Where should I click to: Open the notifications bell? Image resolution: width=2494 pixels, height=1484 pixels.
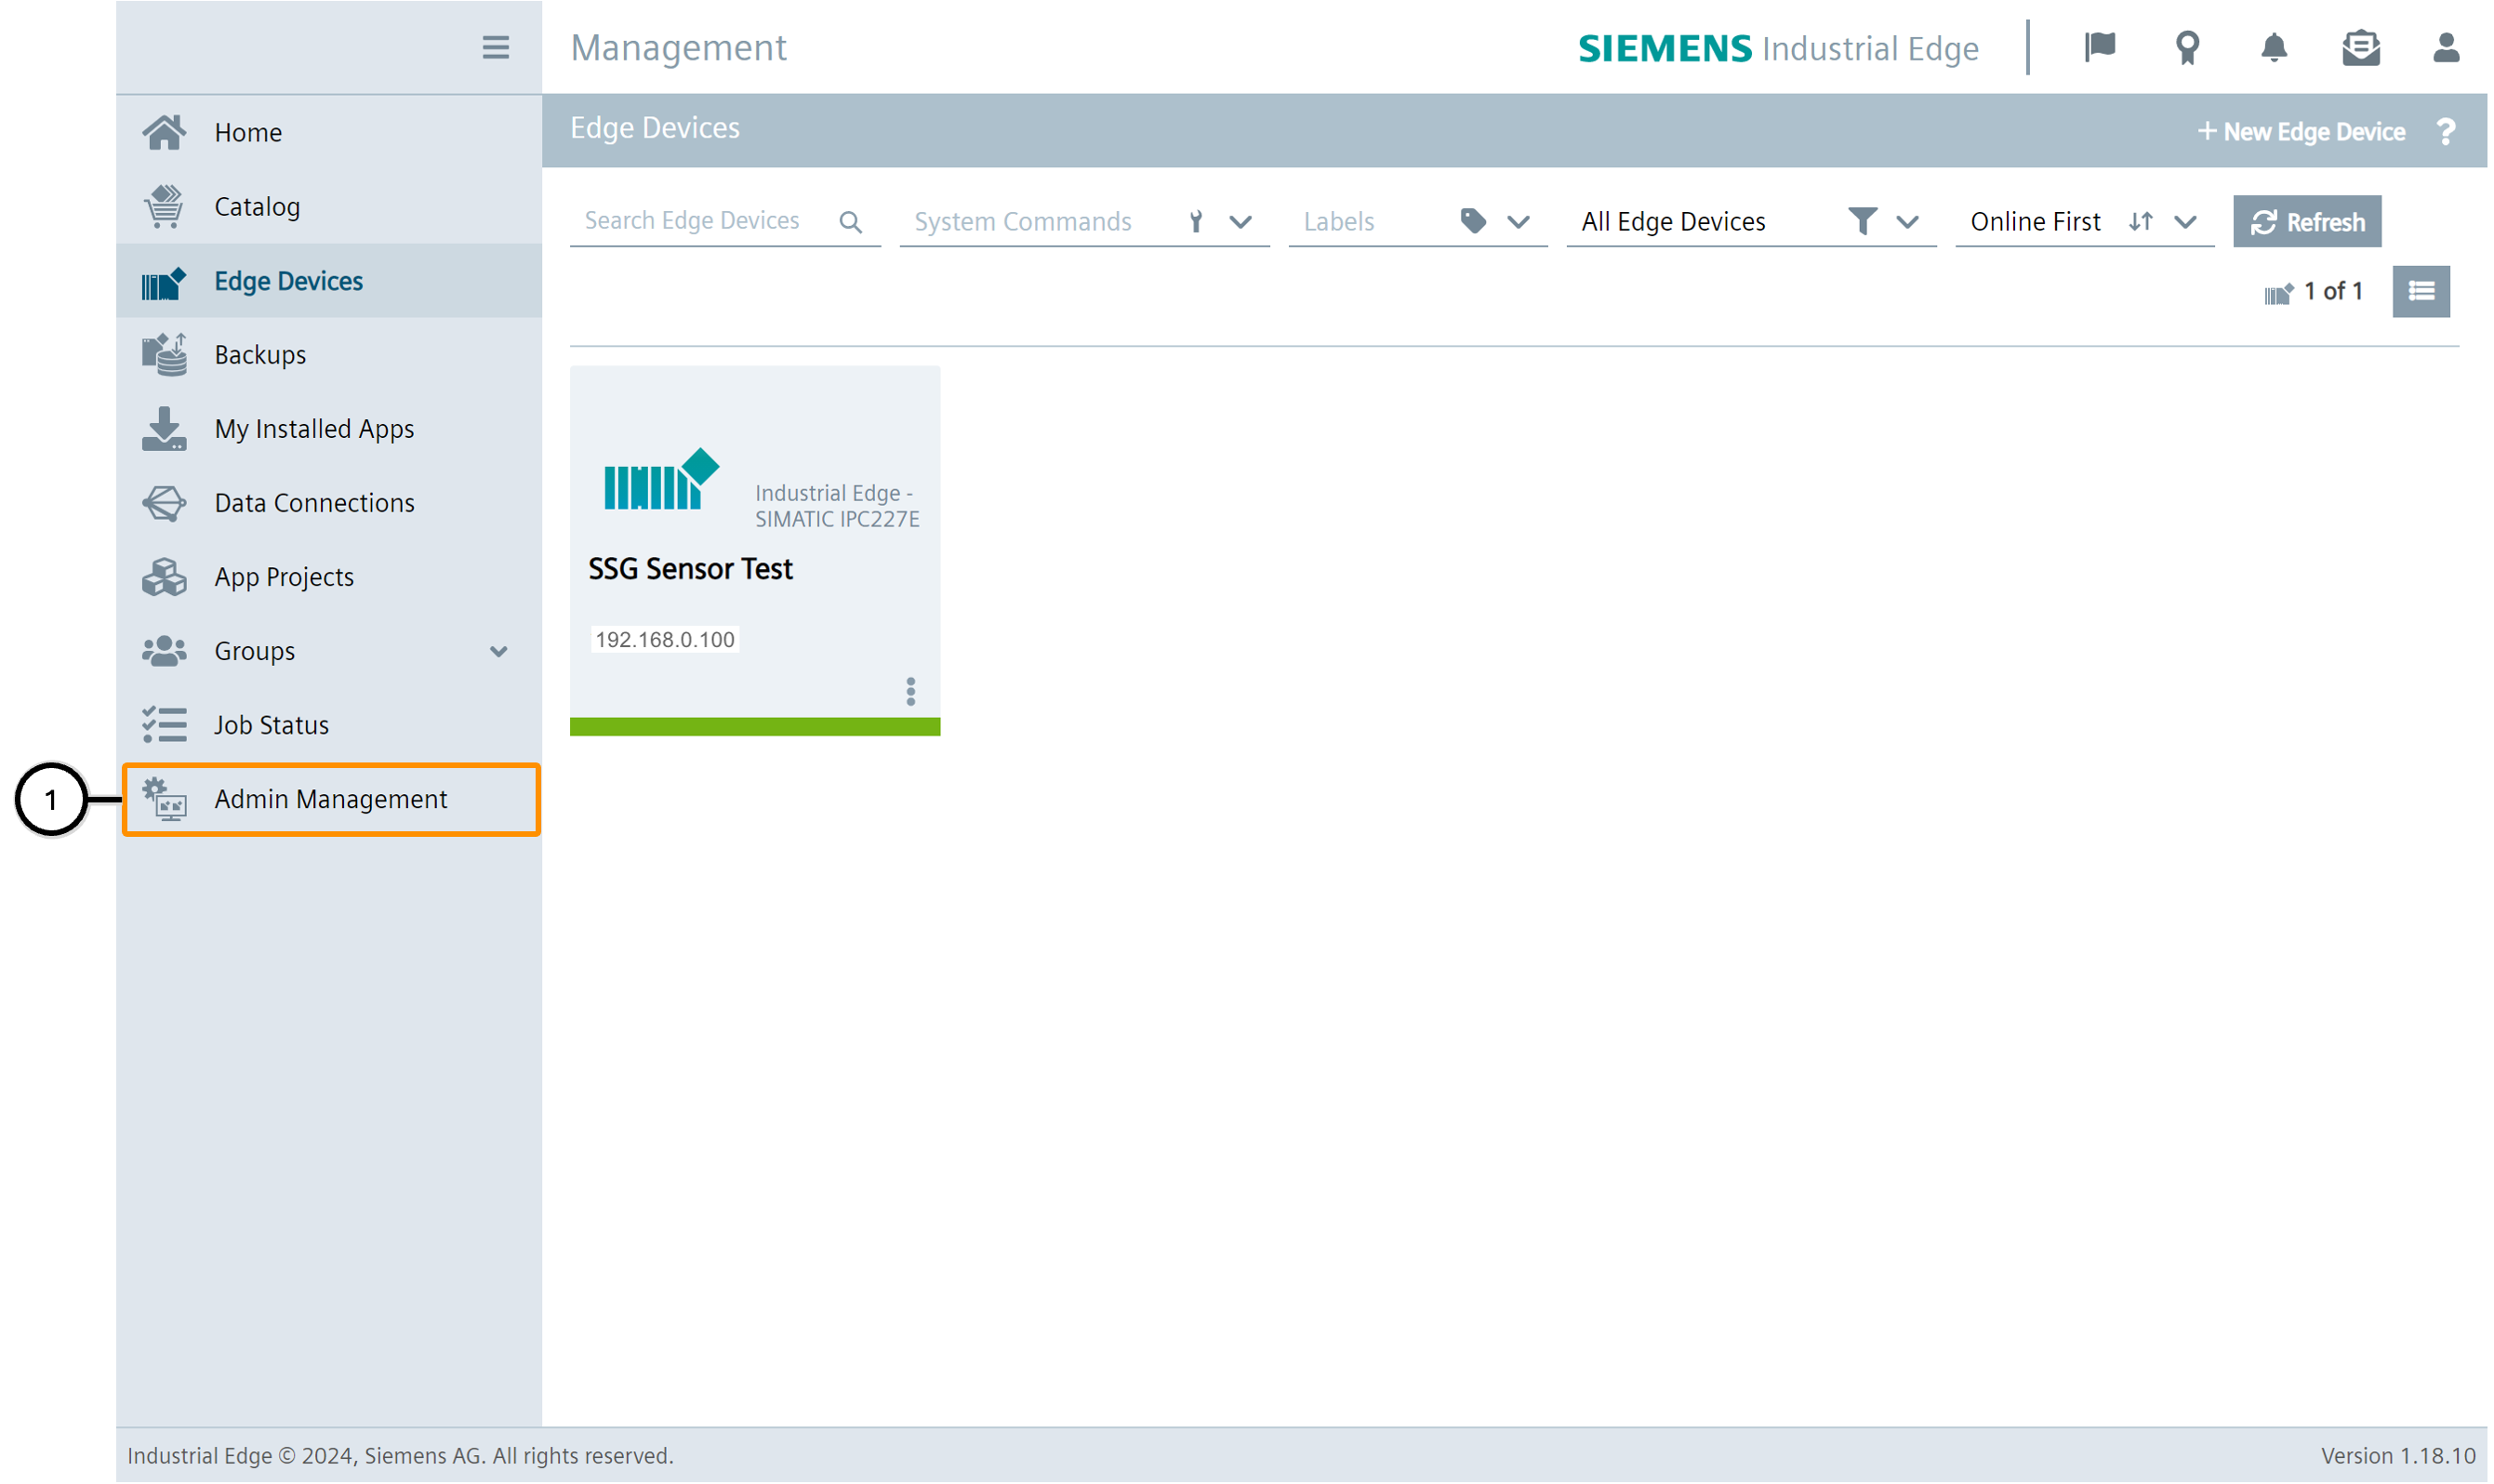pos(2273,47)
